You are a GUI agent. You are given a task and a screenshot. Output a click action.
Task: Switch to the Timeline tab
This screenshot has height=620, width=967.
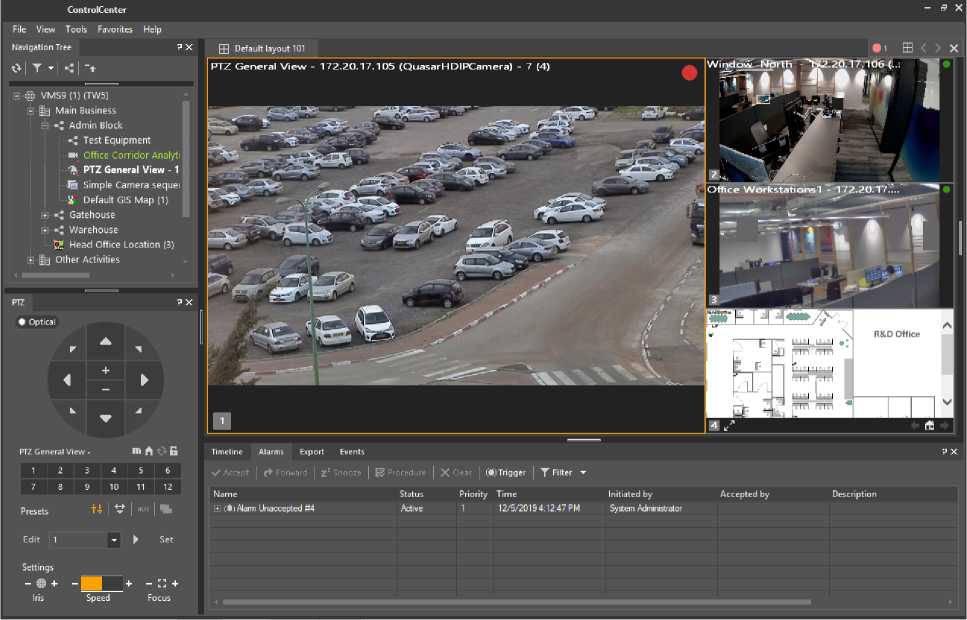click(227, 452)
